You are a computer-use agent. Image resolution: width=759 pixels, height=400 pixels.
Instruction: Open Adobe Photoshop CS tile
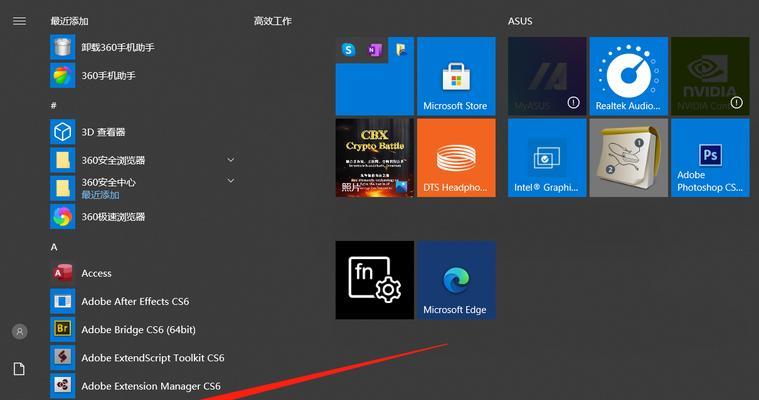click(710, 158)
